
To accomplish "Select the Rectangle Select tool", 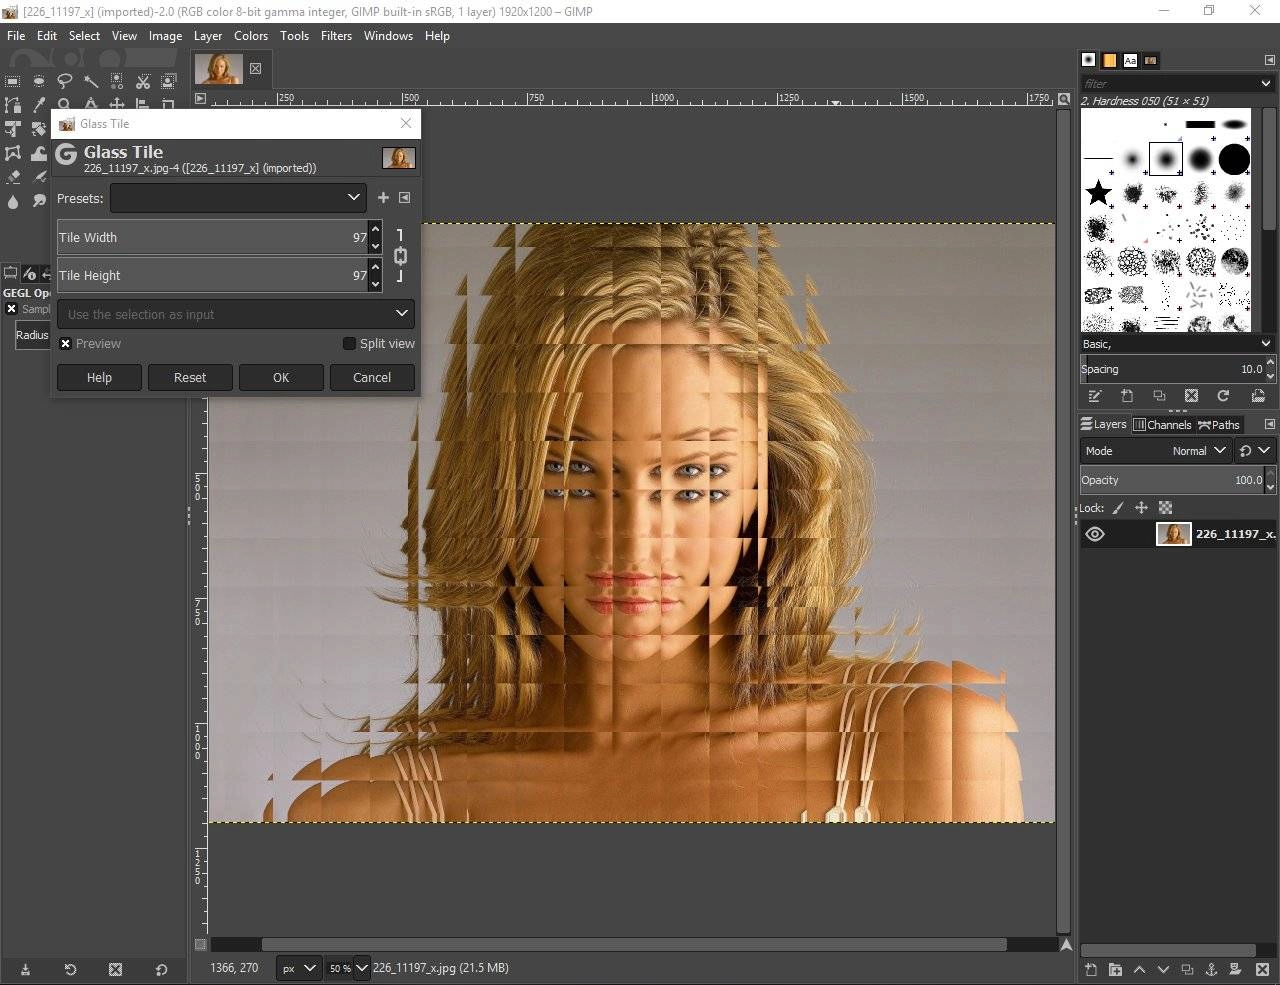I will click(13, 81).
